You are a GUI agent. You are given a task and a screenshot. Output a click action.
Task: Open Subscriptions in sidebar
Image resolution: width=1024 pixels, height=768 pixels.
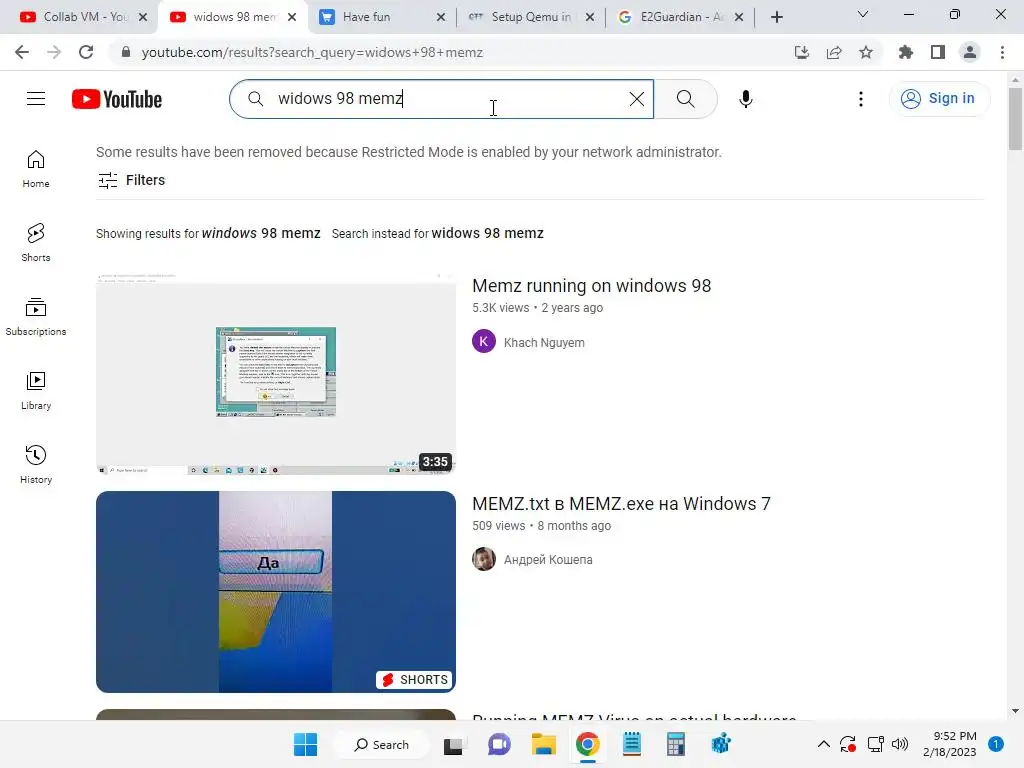(x=36, y=317)
